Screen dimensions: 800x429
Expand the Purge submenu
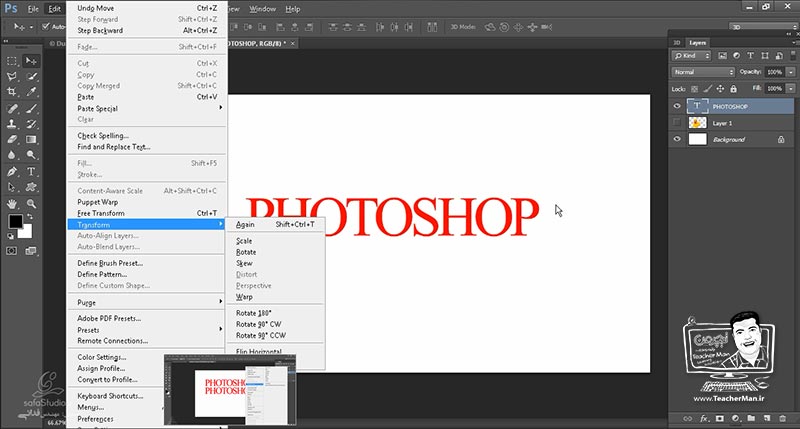coord(147,302)
